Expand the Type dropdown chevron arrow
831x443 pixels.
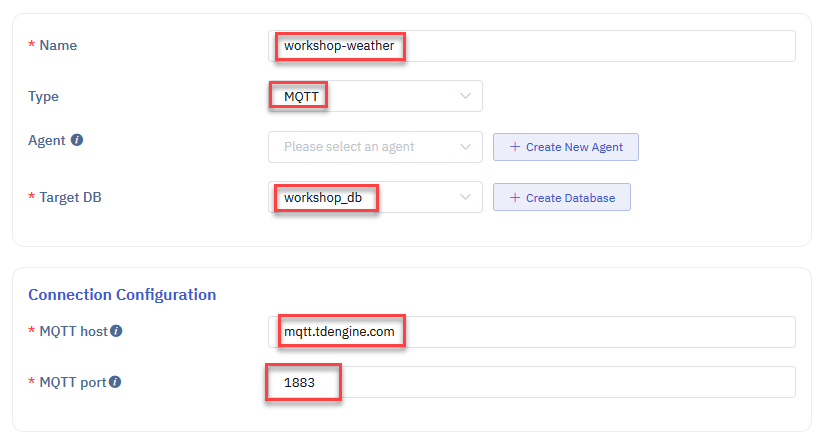click(x=465, y=96)
